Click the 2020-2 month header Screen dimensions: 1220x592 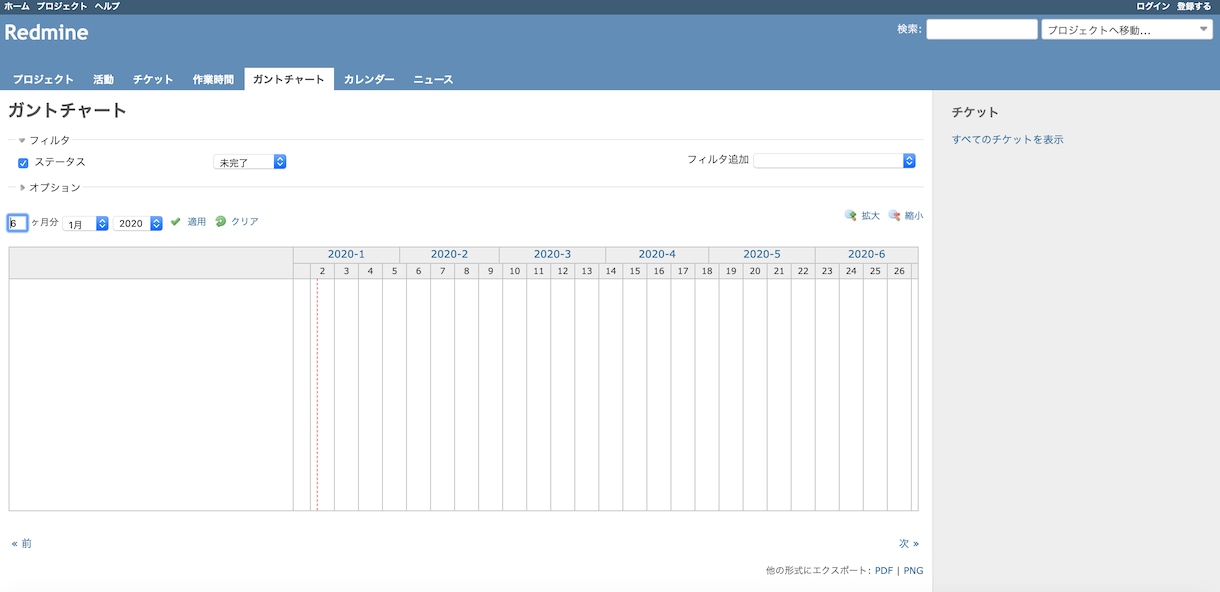click(449, 255)
